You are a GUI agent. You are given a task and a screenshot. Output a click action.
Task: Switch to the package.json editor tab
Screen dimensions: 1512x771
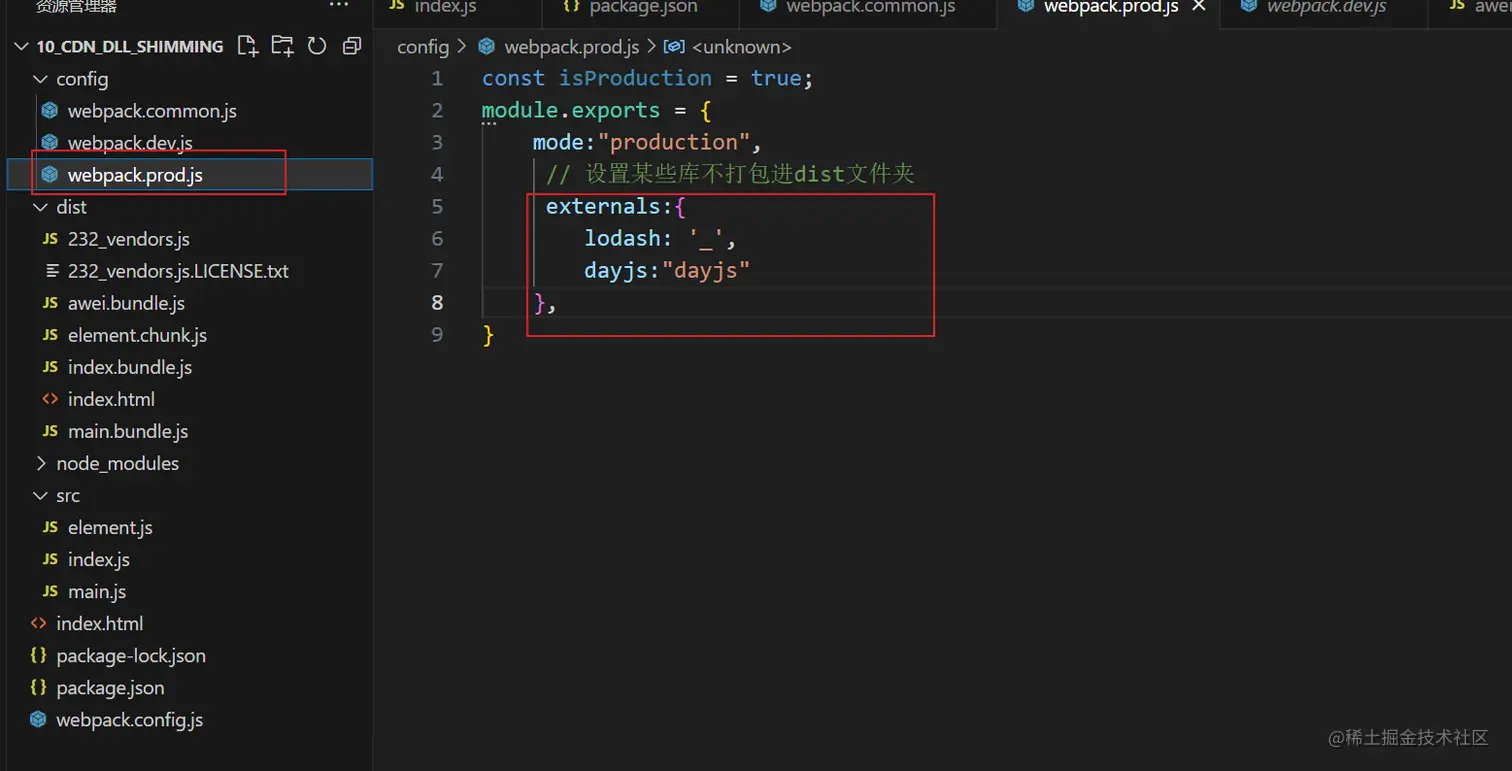pyautogui.click(x=641, y=9)
